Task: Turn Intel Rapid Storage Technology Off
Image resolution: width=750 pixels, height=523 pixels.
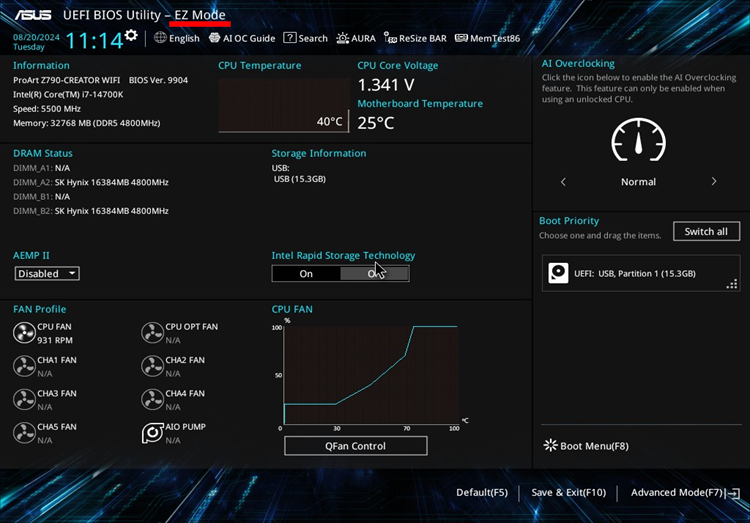Action: 375,274
